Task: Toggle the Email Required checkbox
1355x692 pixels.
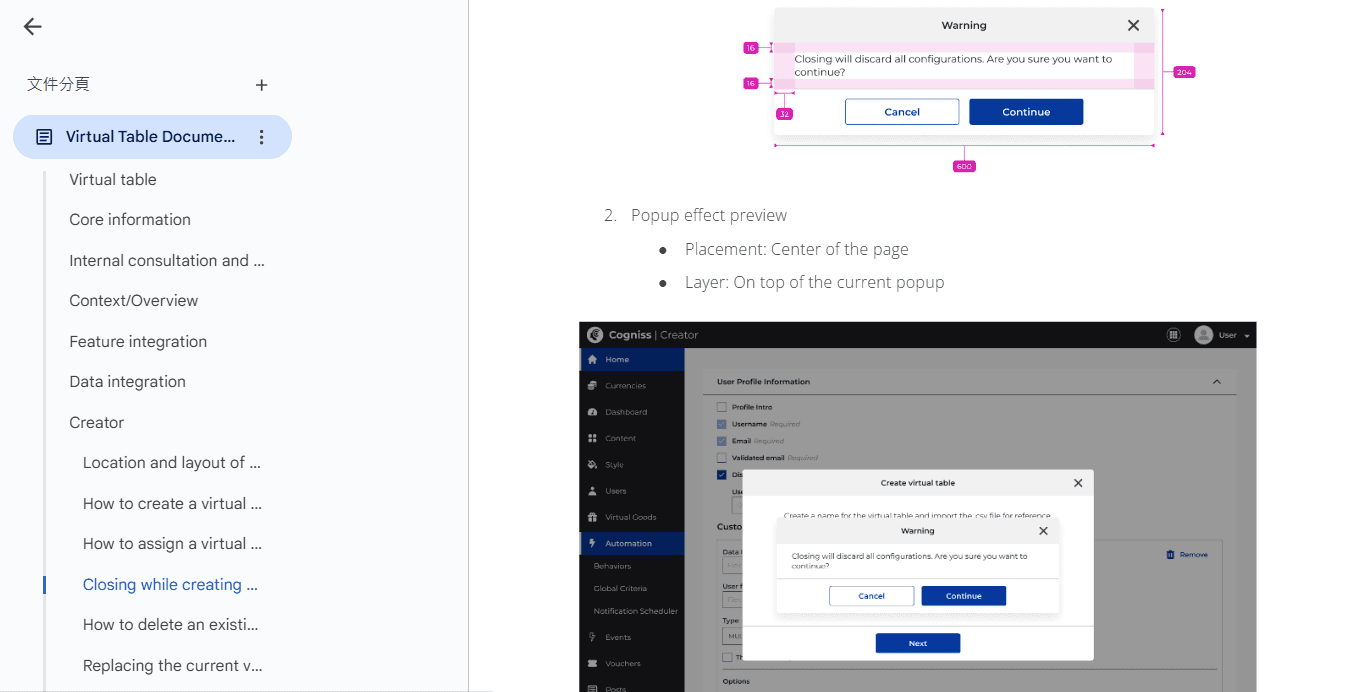Action: (x=722, y=441)
